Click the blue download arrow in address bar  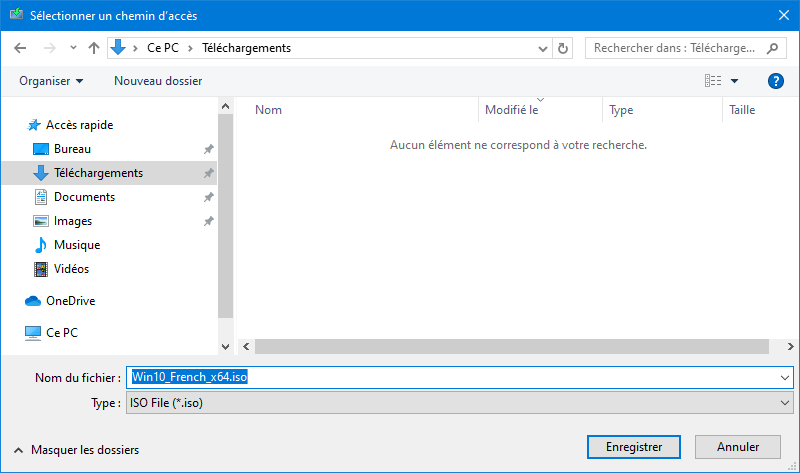[118, 47]
